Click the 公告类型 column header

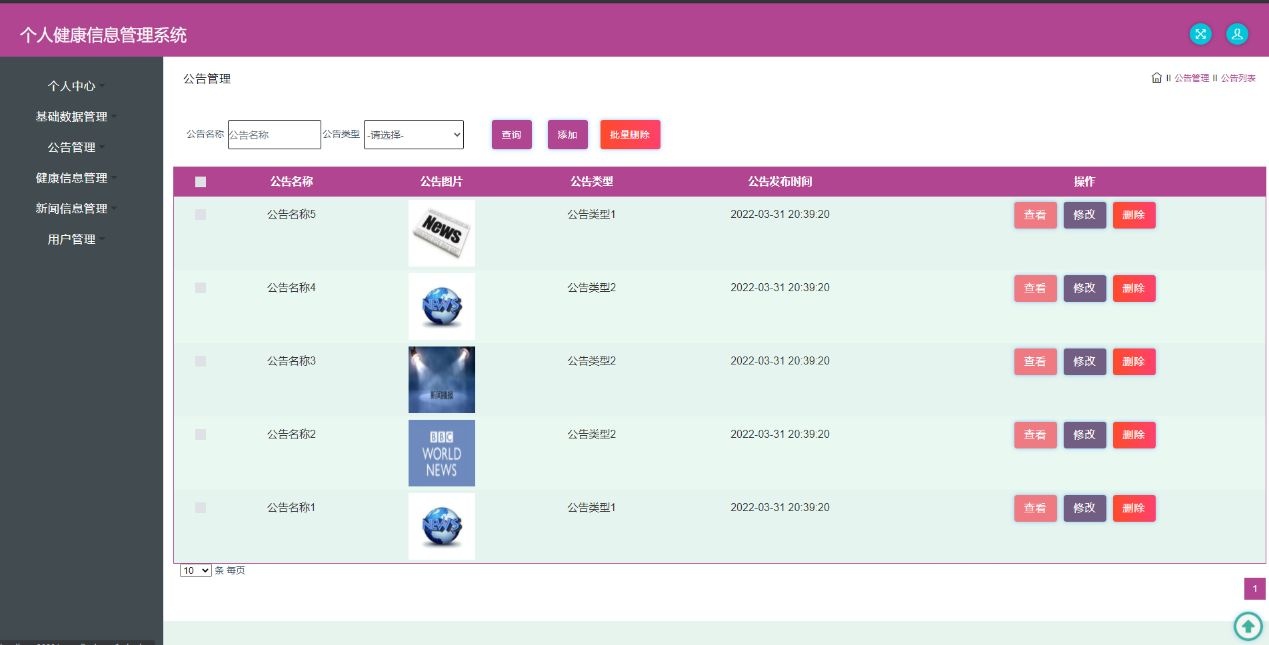click(x=591, y=182)
